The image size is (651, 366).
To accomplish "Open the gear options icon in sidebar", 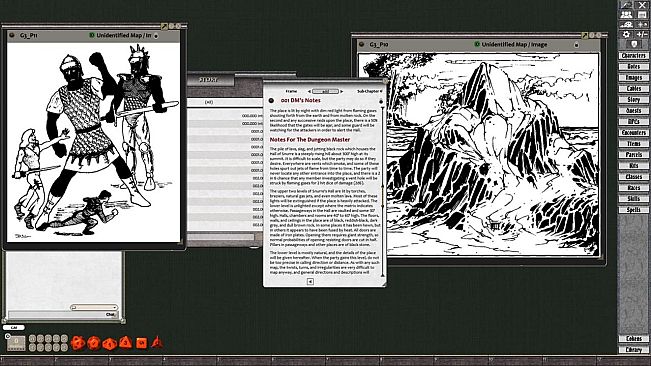I will (626, 34).
